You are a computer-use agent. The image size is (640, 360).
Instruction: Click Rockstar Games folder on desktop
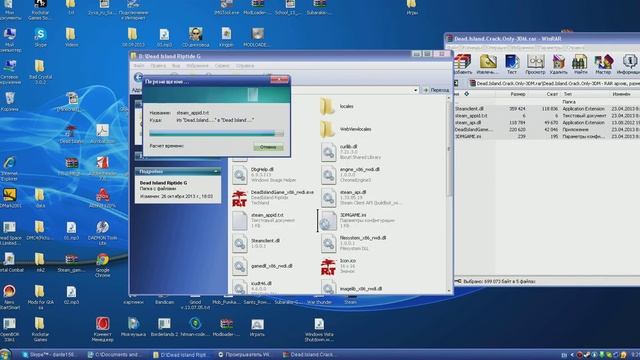[x=40, y=330]
